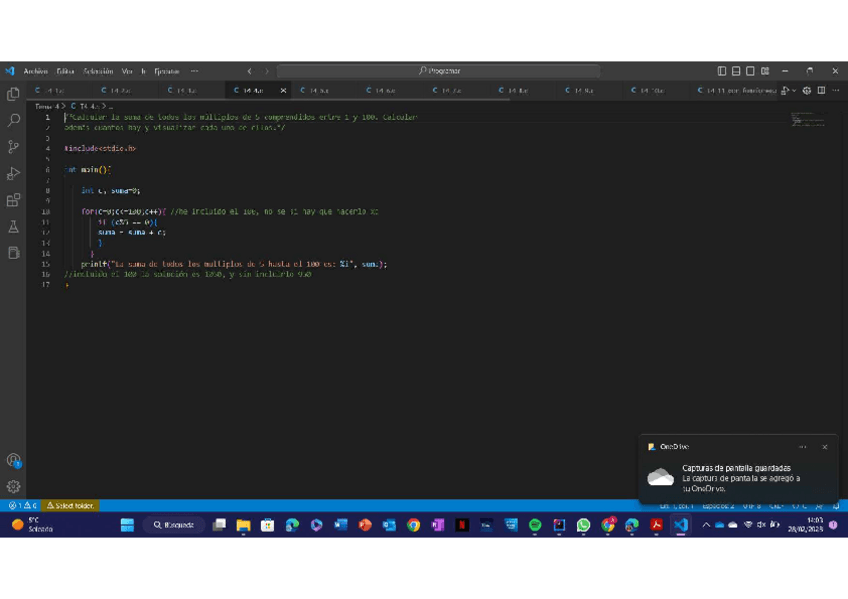Toggle the secondary side bar layout button
The height and width of the screenshot is (599, 848).
click(750, 71)
